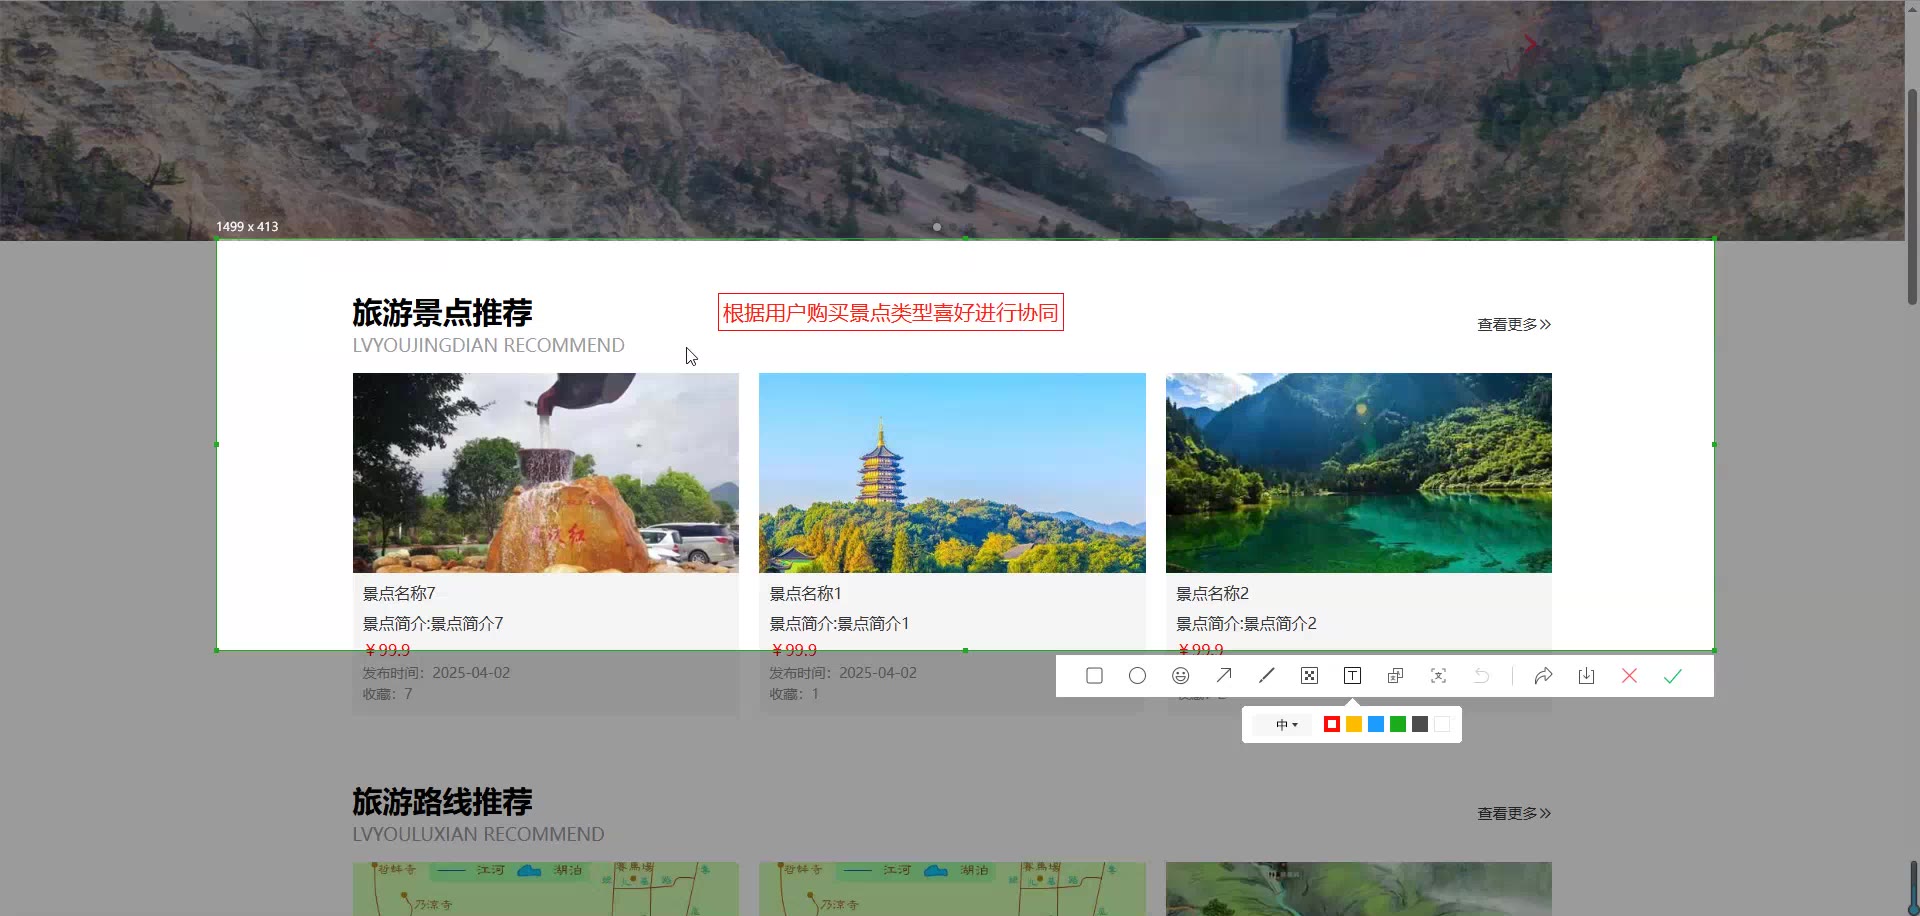
Task: Open the 景点名称7 fountain thumbnail
Action: pos(546,473)
